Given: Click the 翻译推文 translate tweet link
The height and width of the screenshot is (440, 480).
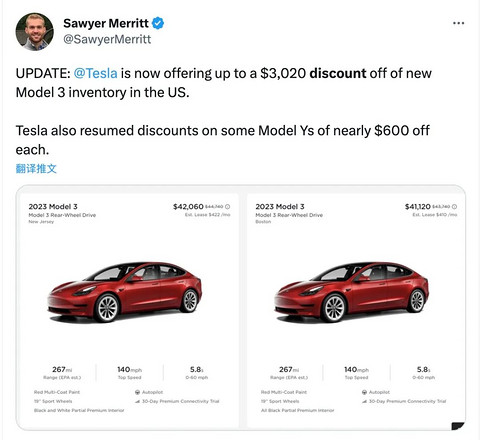Looking at the screenshot, I should tap(36, 169).
